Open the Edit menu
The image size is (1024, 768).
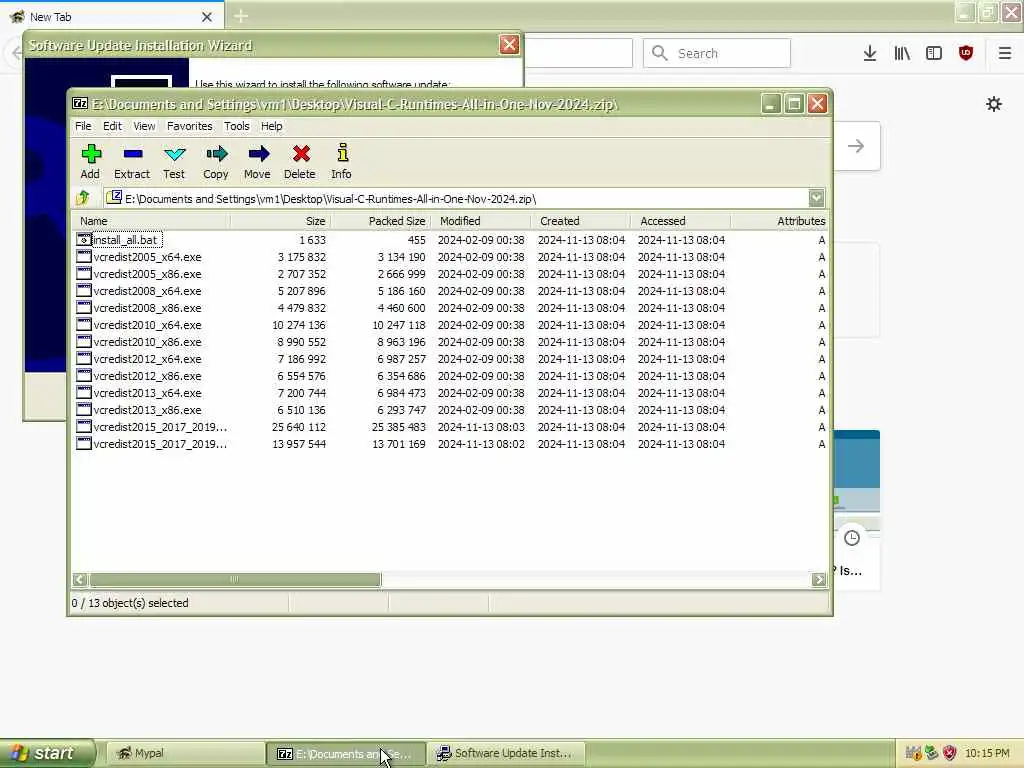(112, 126)
